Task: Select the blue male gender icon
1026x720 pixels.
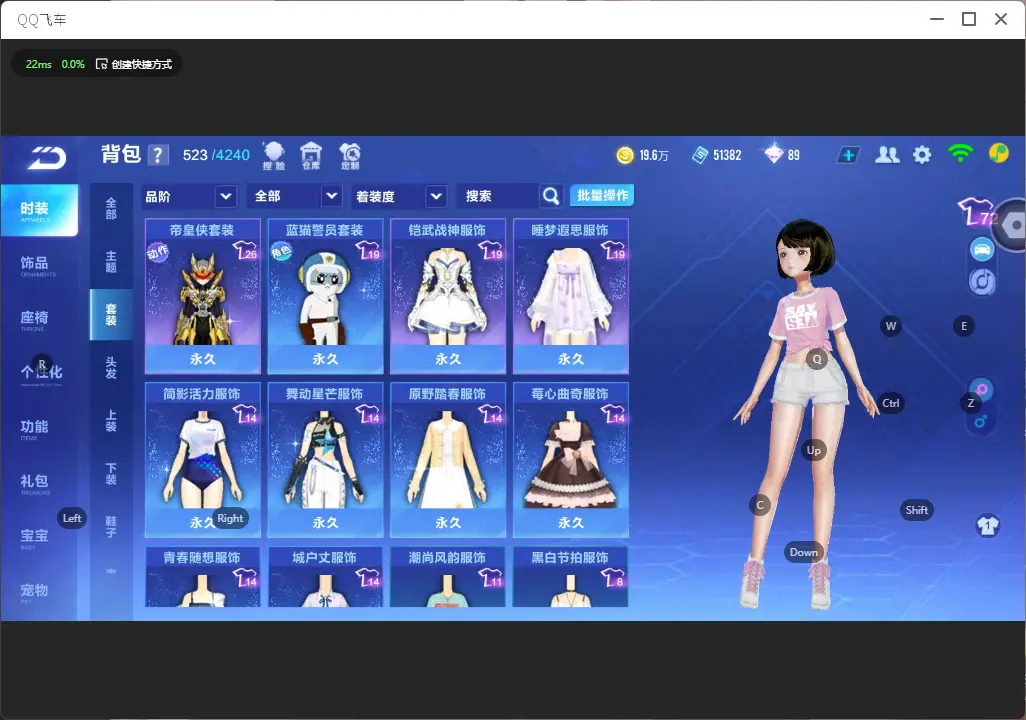Action: (x=981, y=421)
